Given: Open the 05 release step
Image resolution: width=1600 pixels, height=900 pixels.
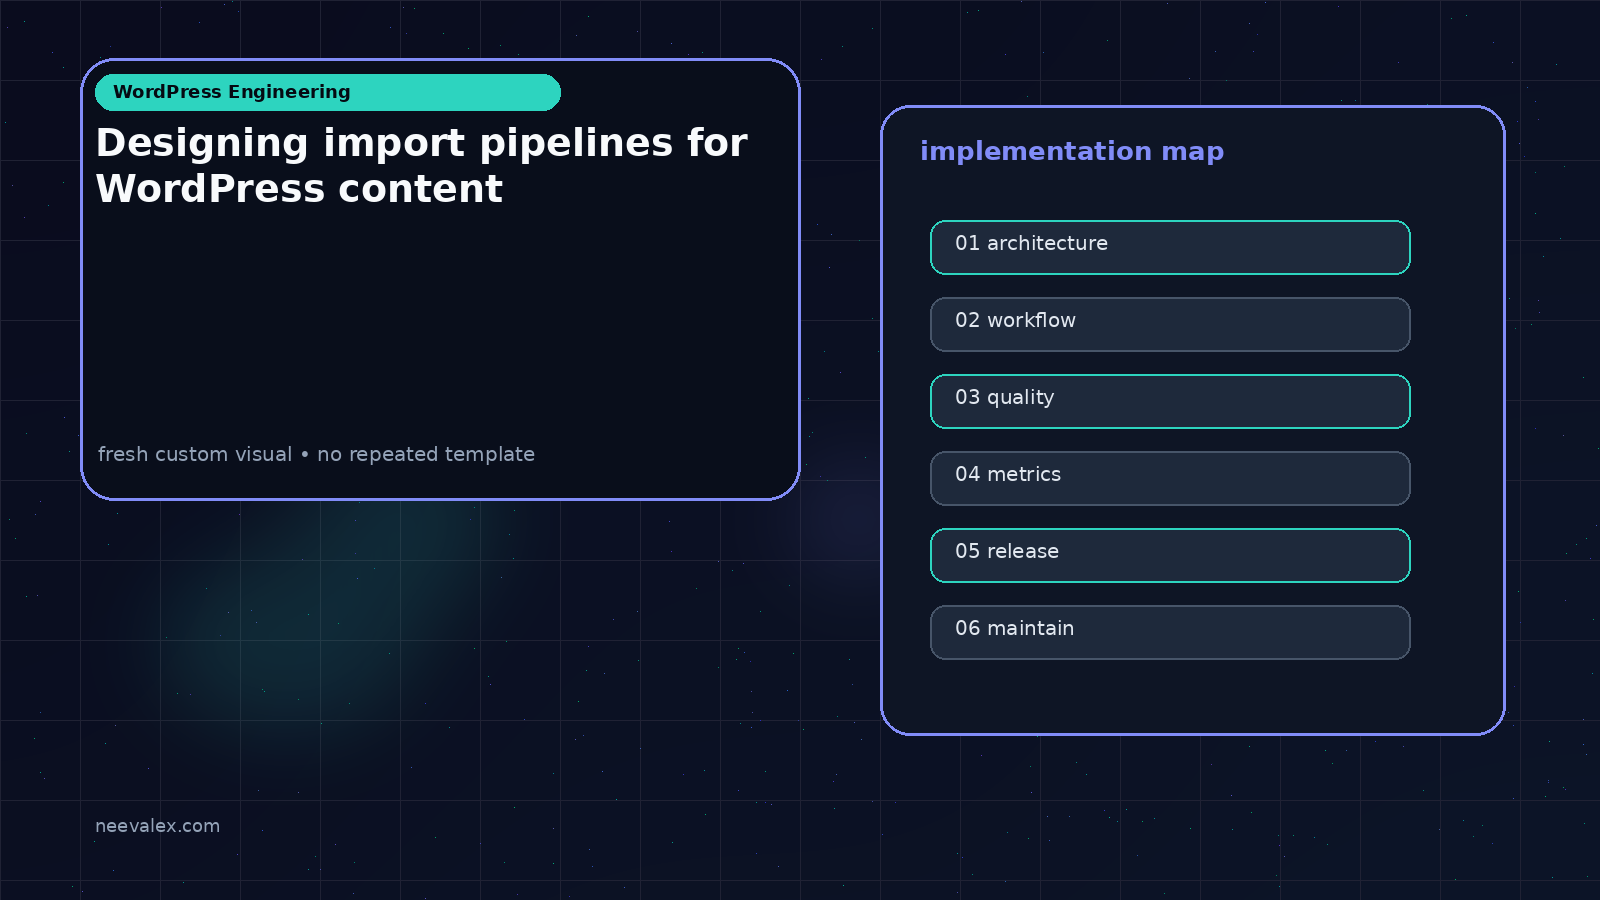Looking at the screenshot, I should click(x=1170, y=555).
